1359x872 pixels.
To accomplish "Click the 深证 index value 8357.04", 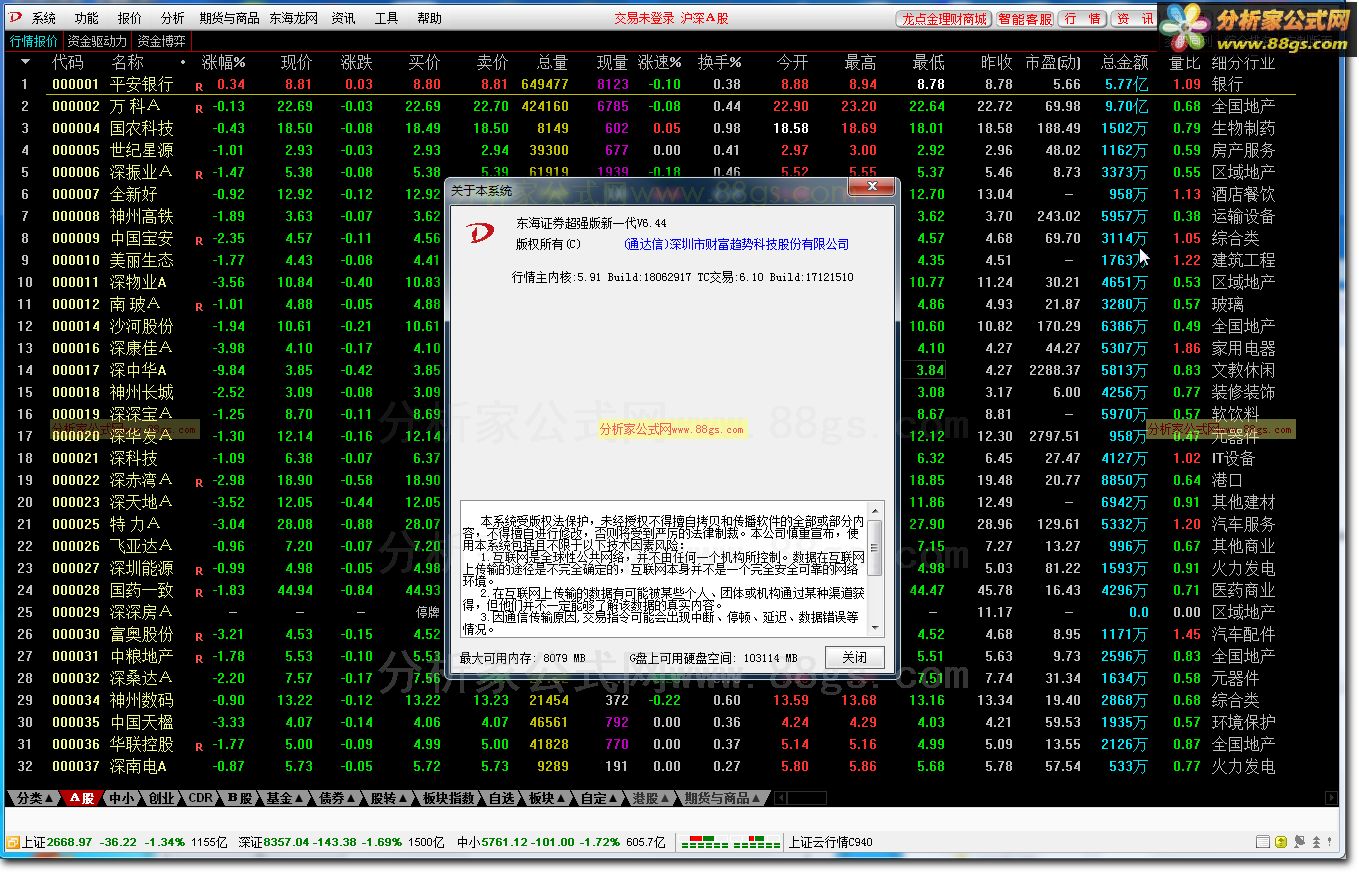I will [287, 842].
